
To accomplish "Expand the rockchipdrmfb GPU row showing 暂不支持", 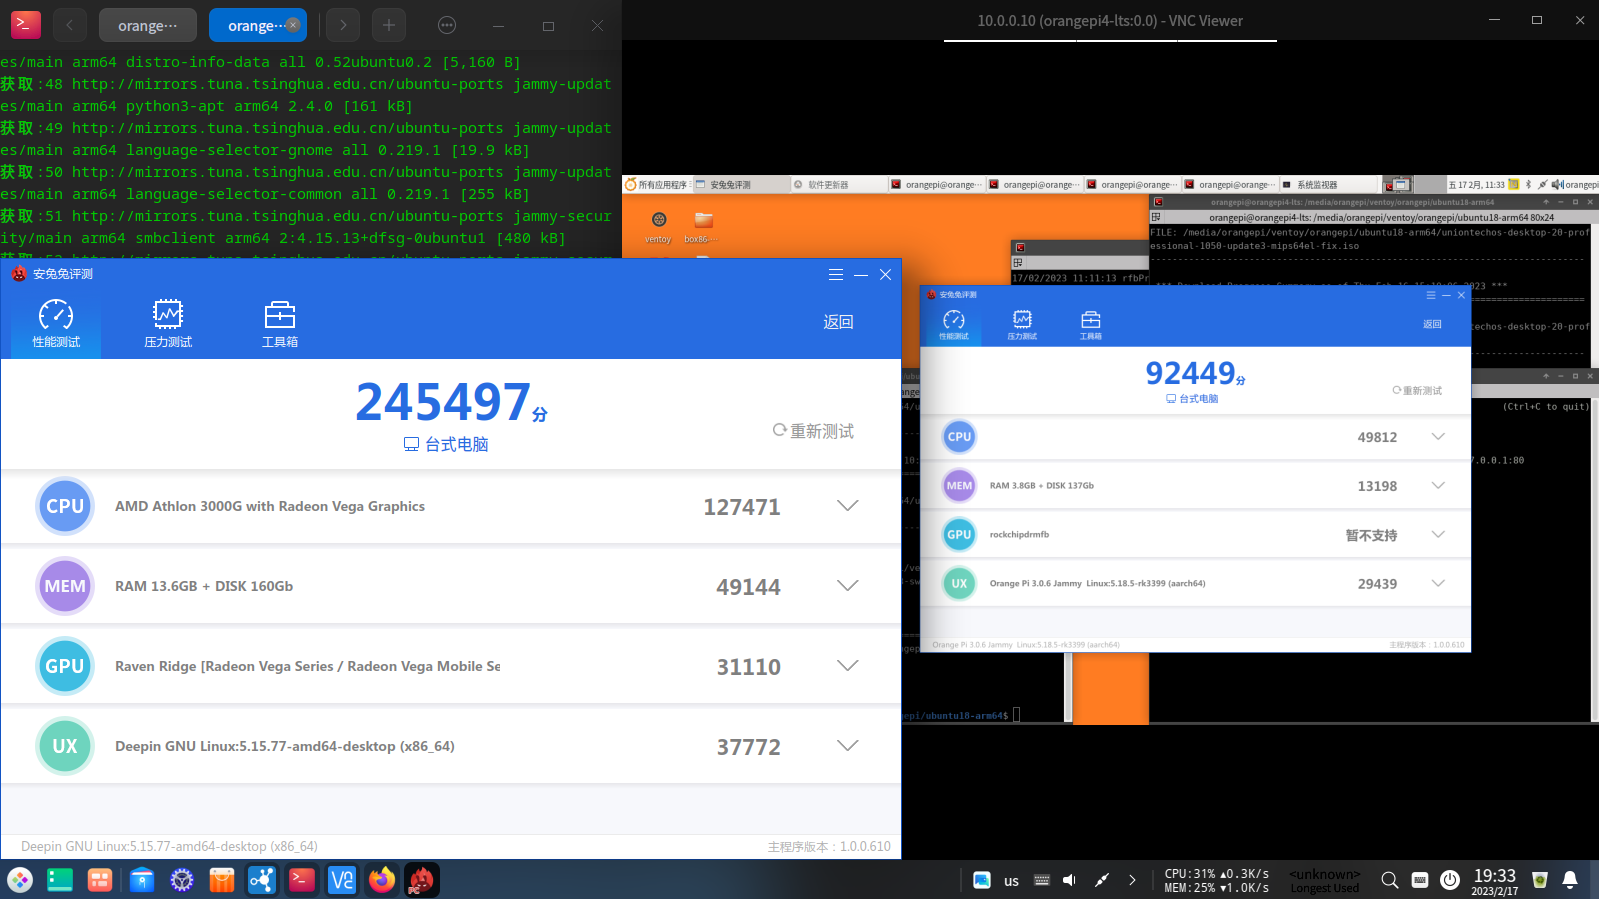I will [x=1438, y=535].
